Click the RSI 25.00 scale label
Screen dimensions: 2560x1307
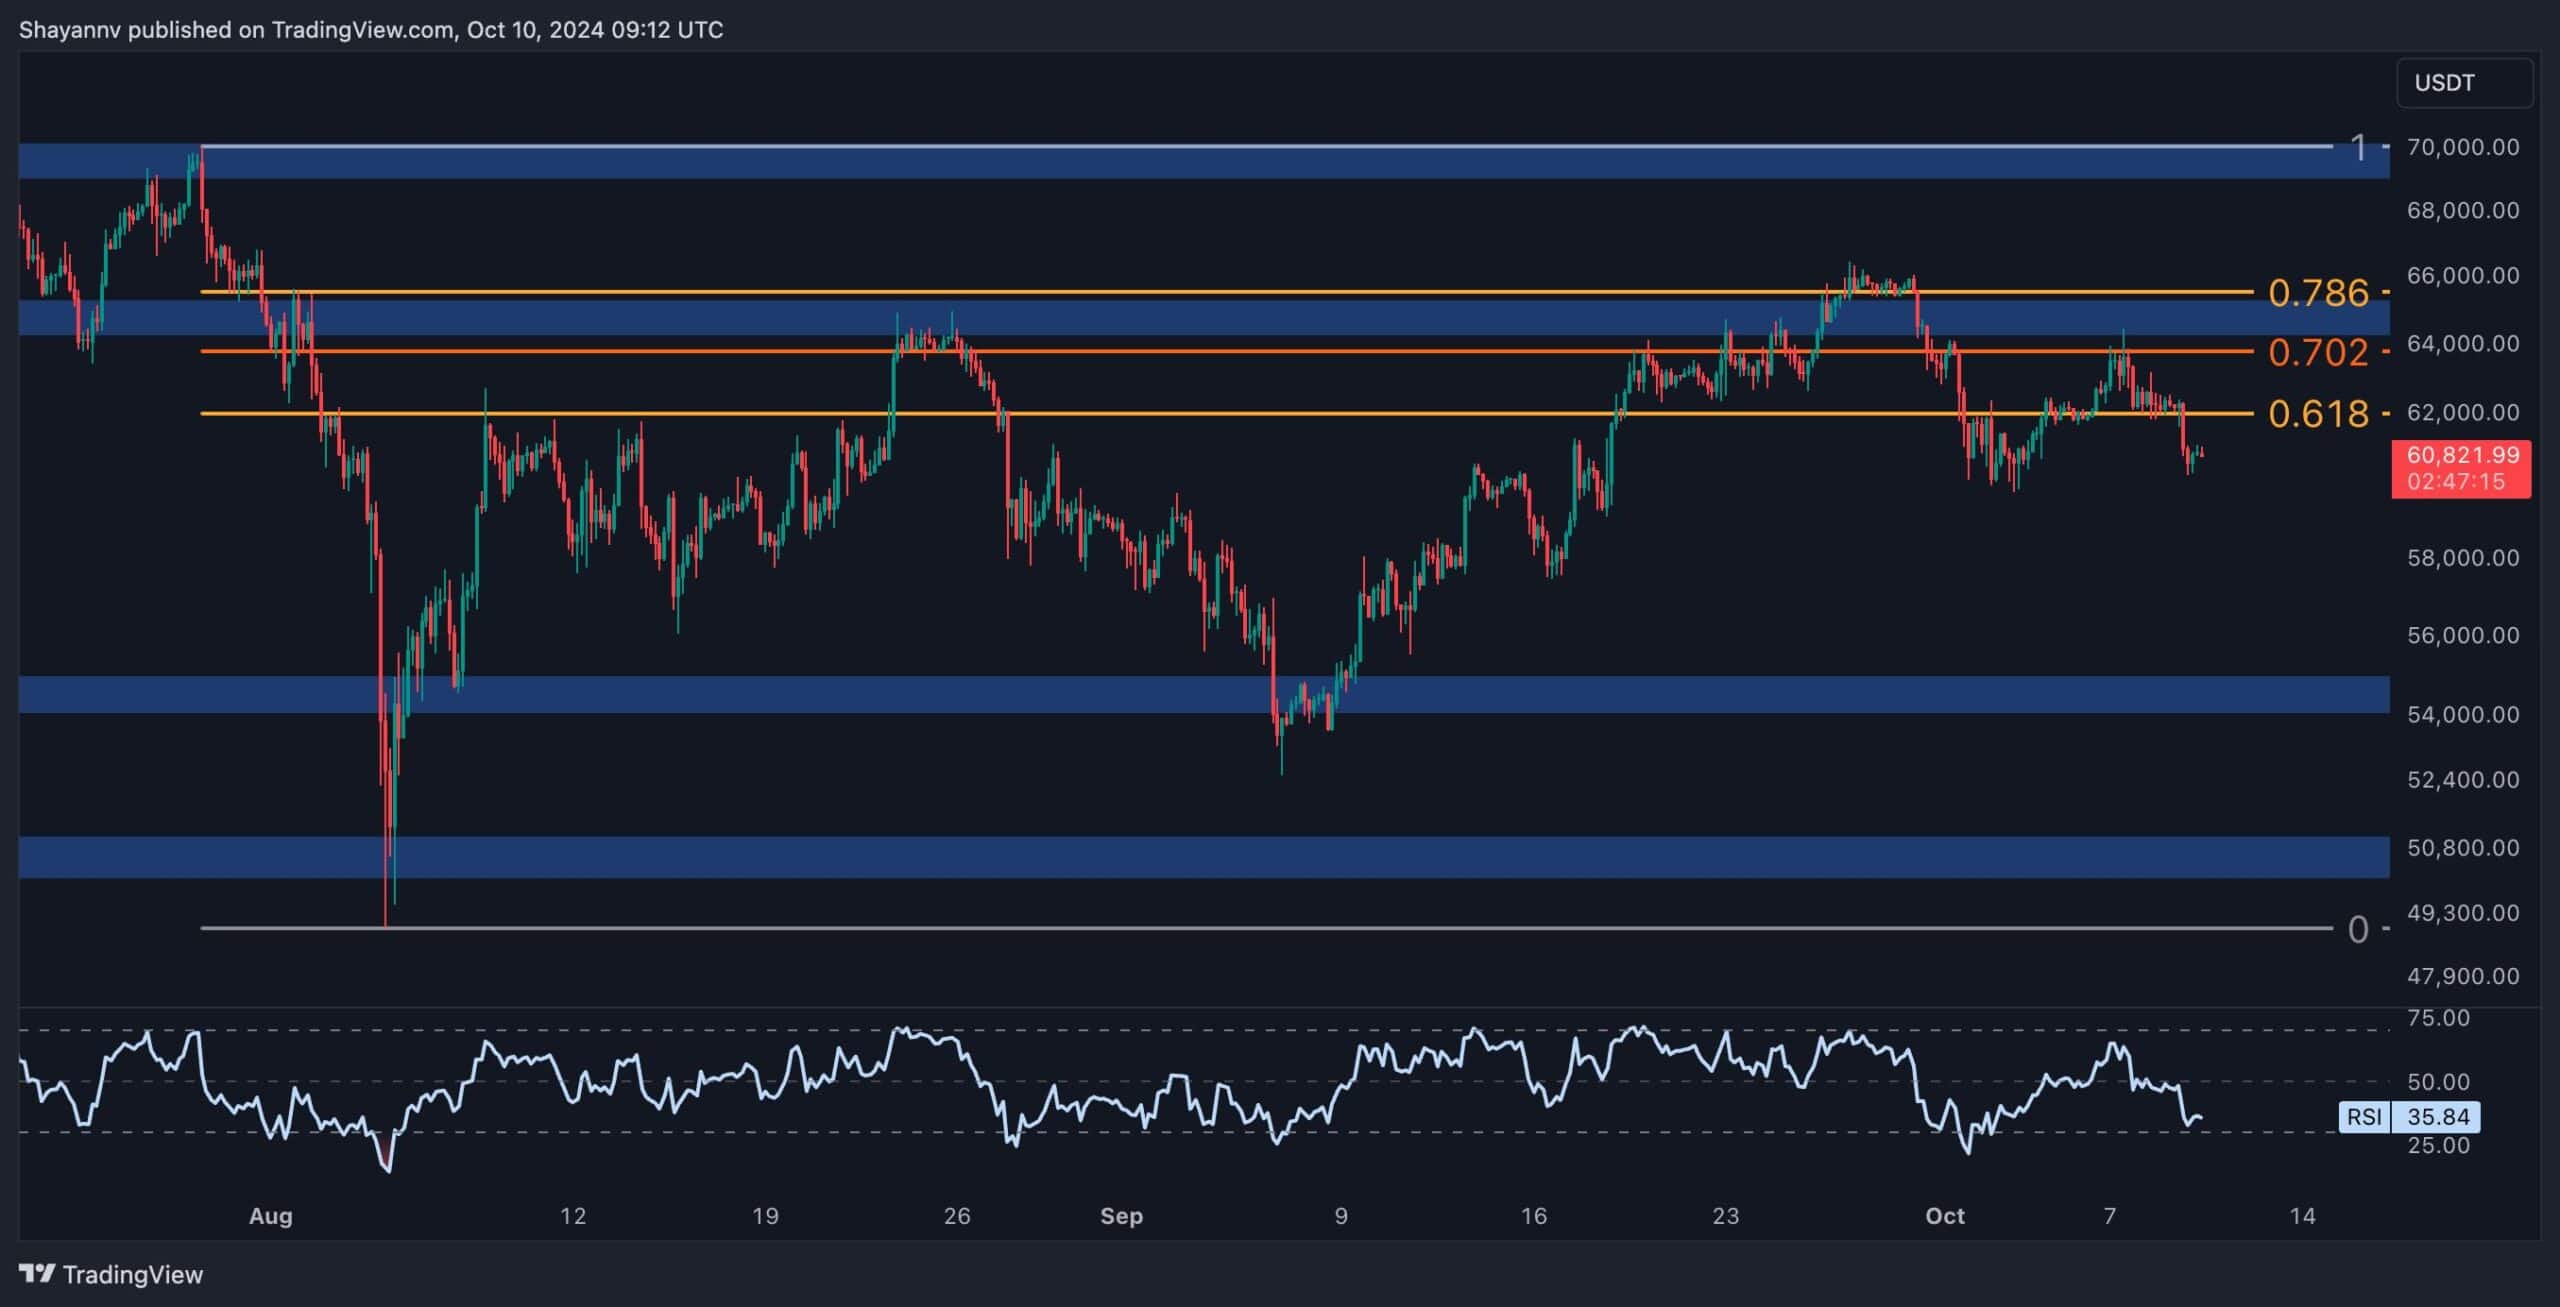pos(2438,1145)
